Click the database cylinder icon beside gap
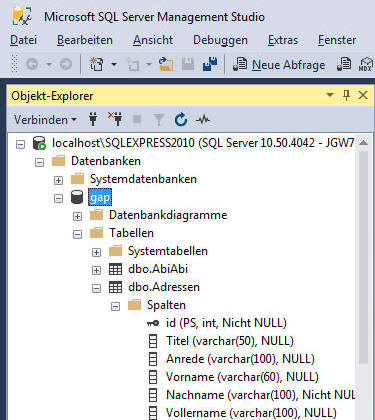 (77, 197)
